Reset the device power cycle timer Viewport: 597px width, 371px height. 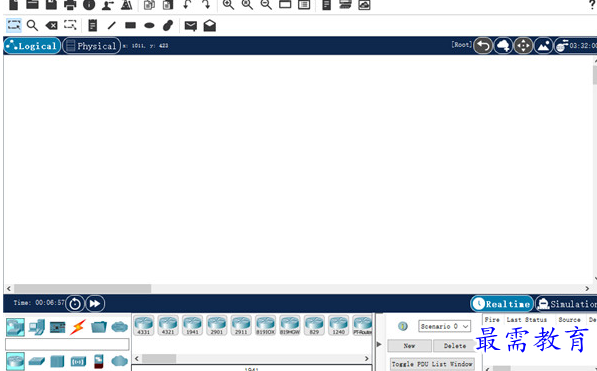point(75,304)
